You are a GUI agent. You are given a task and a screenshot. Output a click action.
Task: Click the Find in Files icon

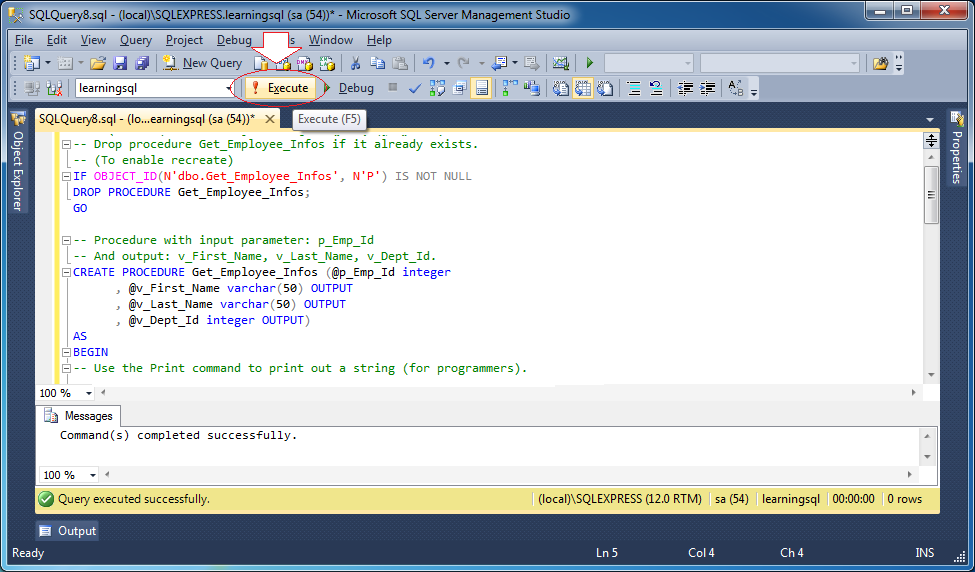coord(880,63)
